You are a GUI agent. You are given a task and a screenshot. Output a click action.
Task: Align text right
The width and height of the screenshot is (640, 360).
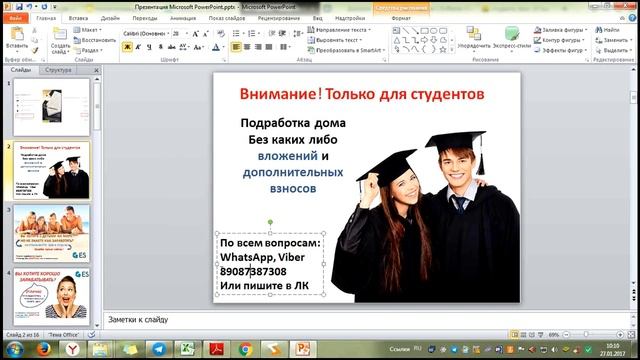[258, 47]
